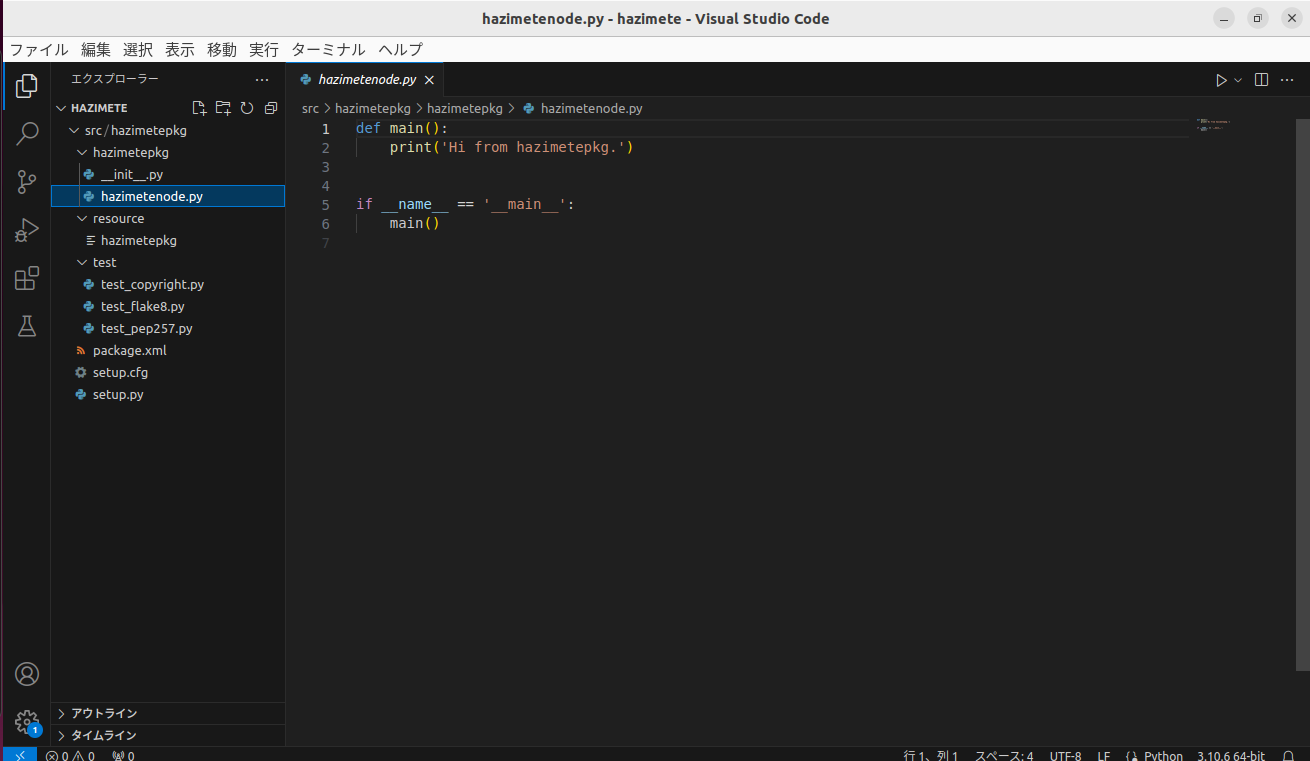The image size is (1310, 761).
Task: Open the Source Control view
Action: click(27, 182)
